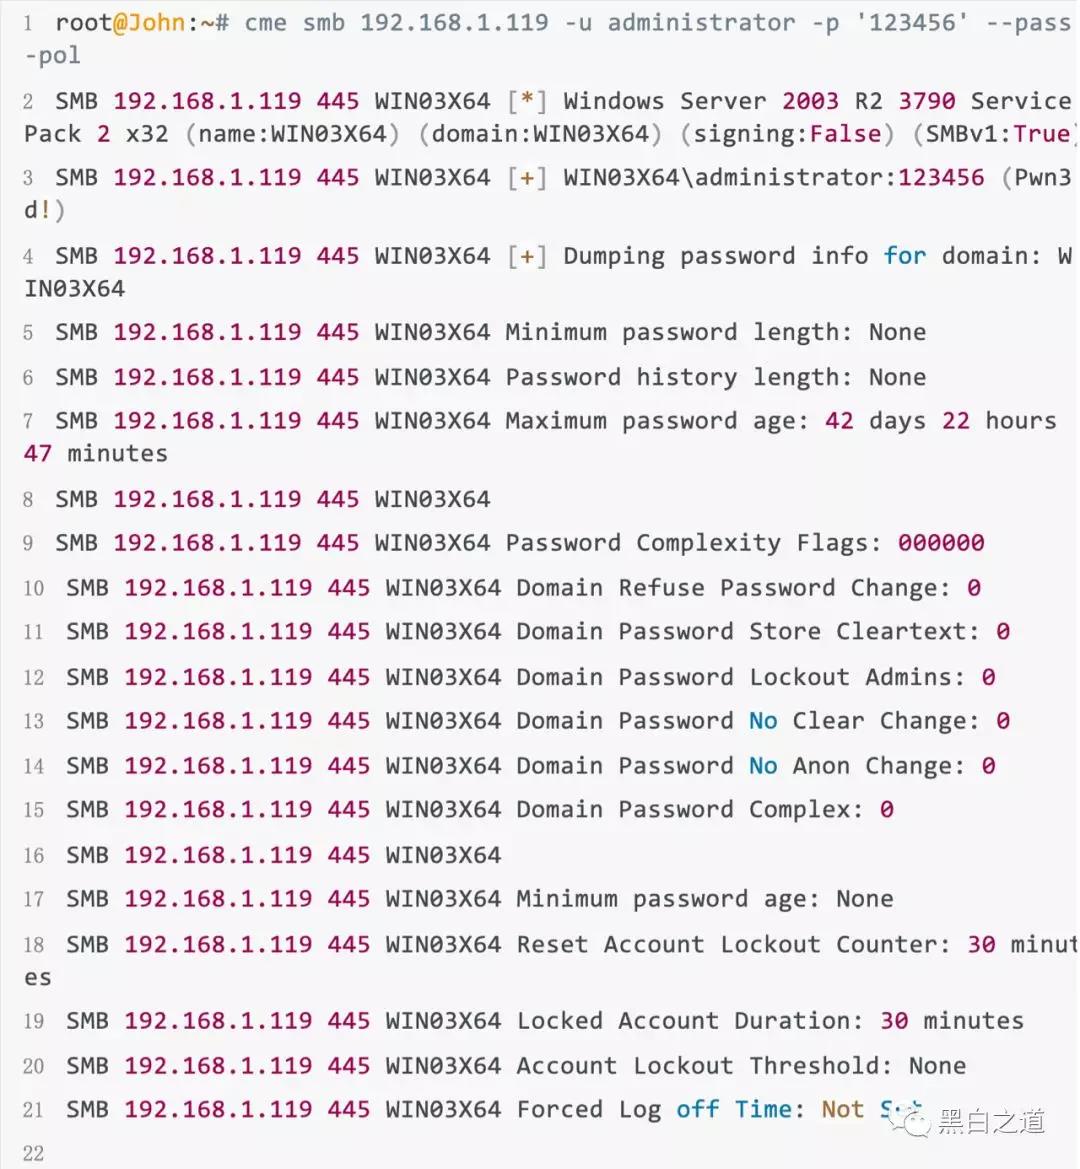1080x1169 pixels.
Task: Click Locked Account Duration 30 value
Action: 894,1021
